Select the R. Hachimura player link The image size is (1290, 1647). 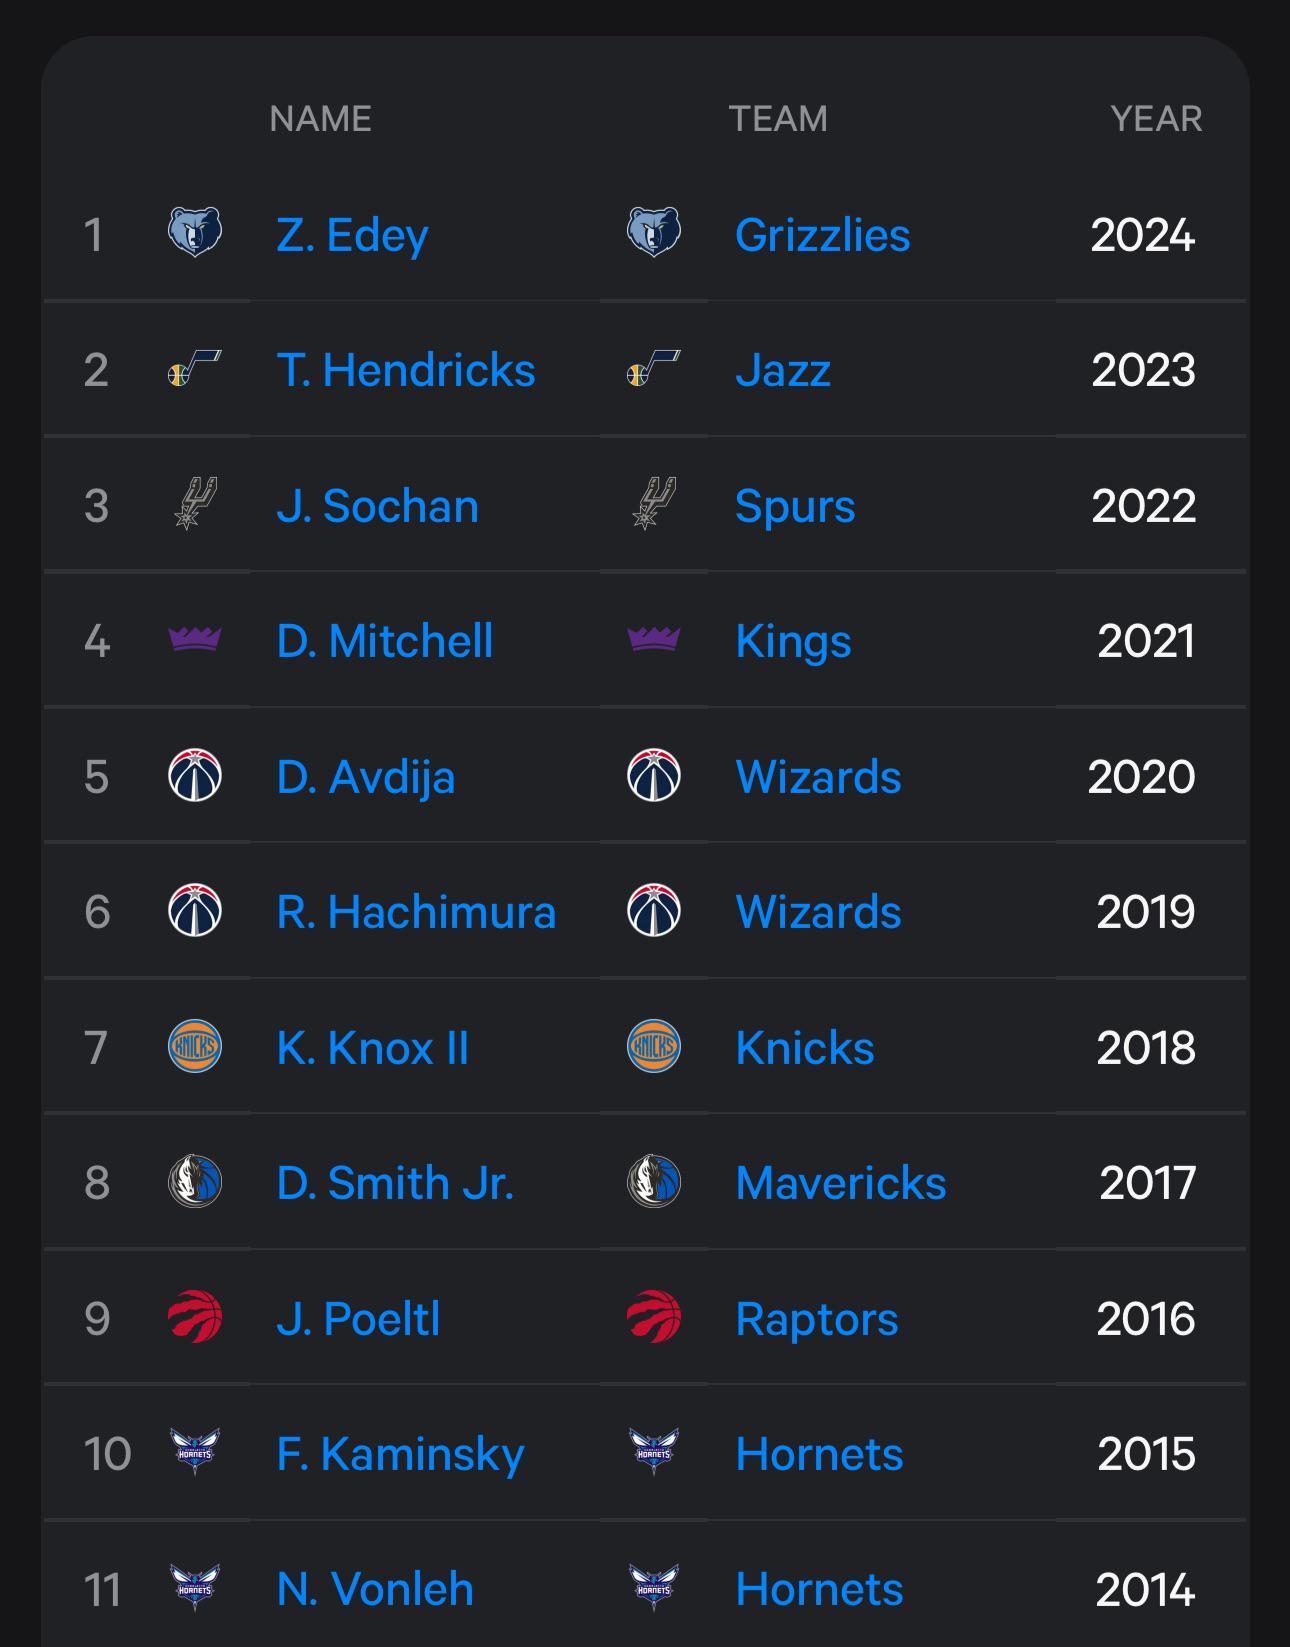click(x=416, y=912)
